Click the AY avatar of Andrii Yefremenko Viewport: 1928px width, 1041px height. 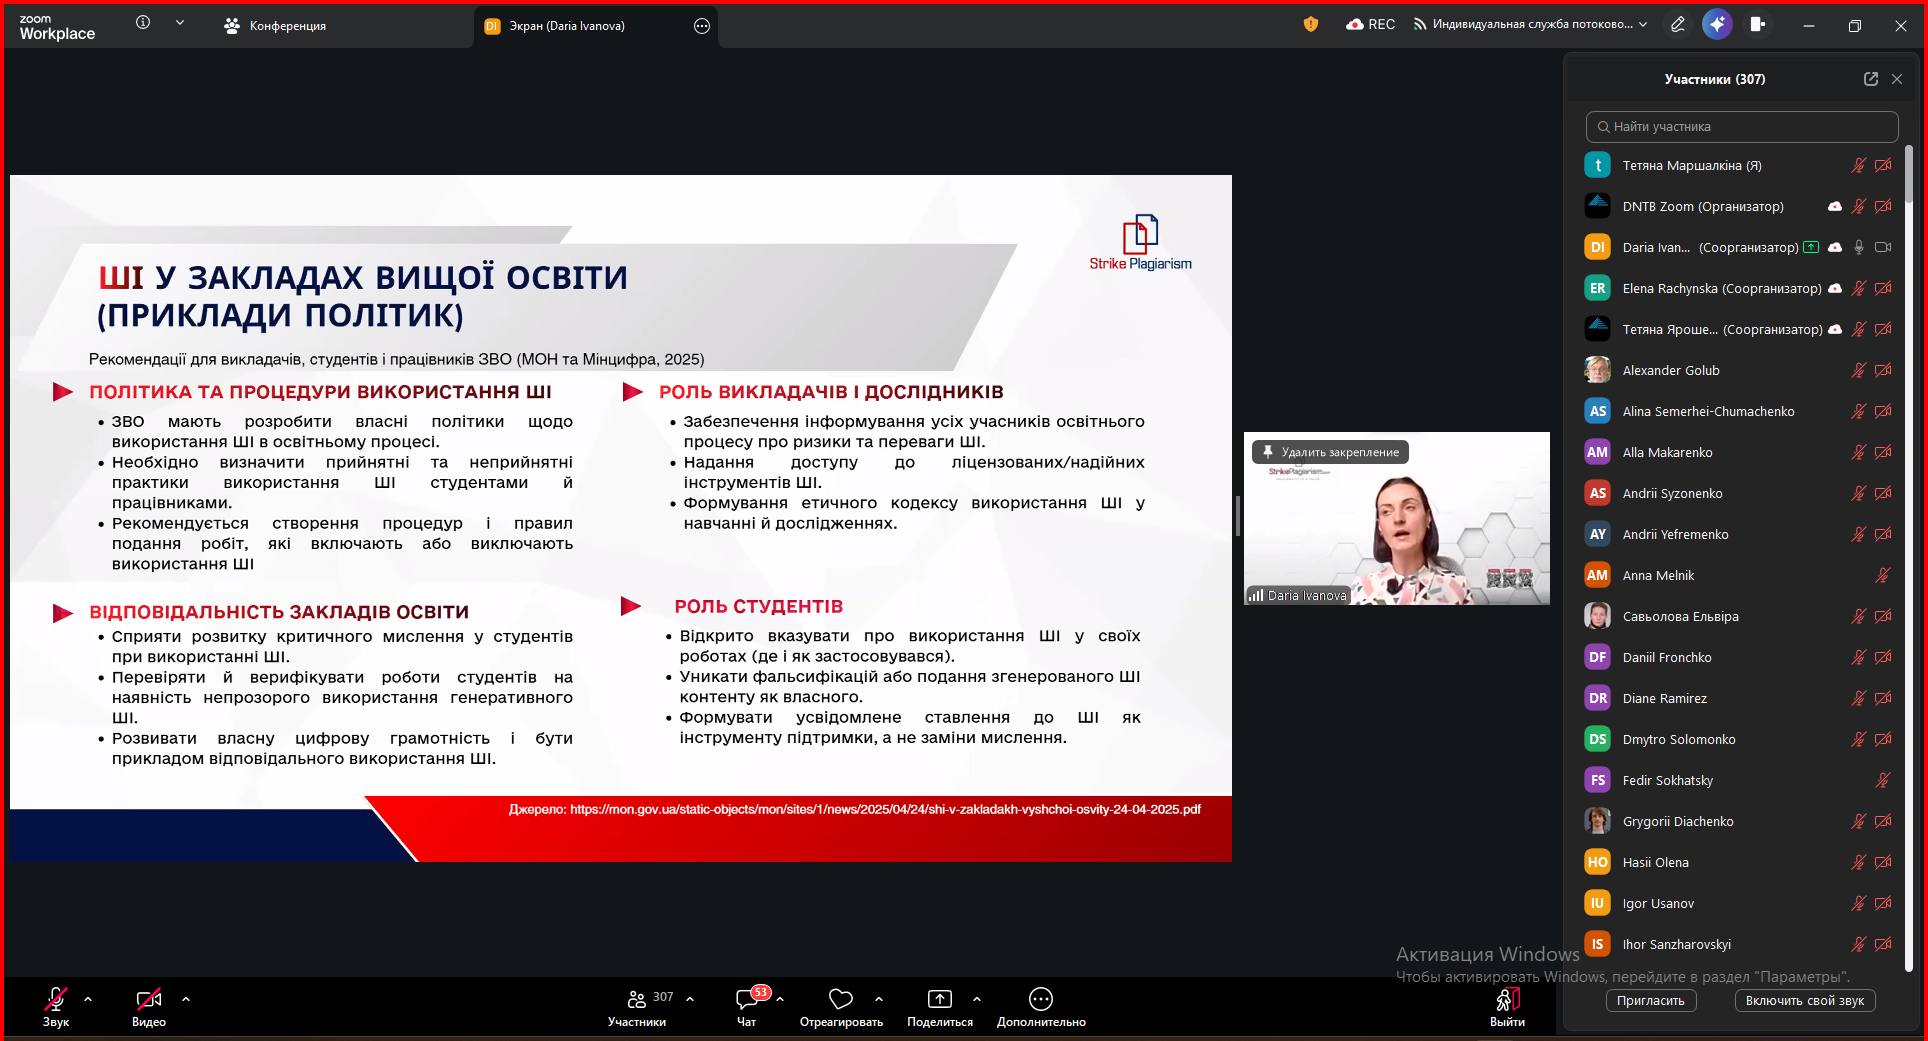[1598, 535]
